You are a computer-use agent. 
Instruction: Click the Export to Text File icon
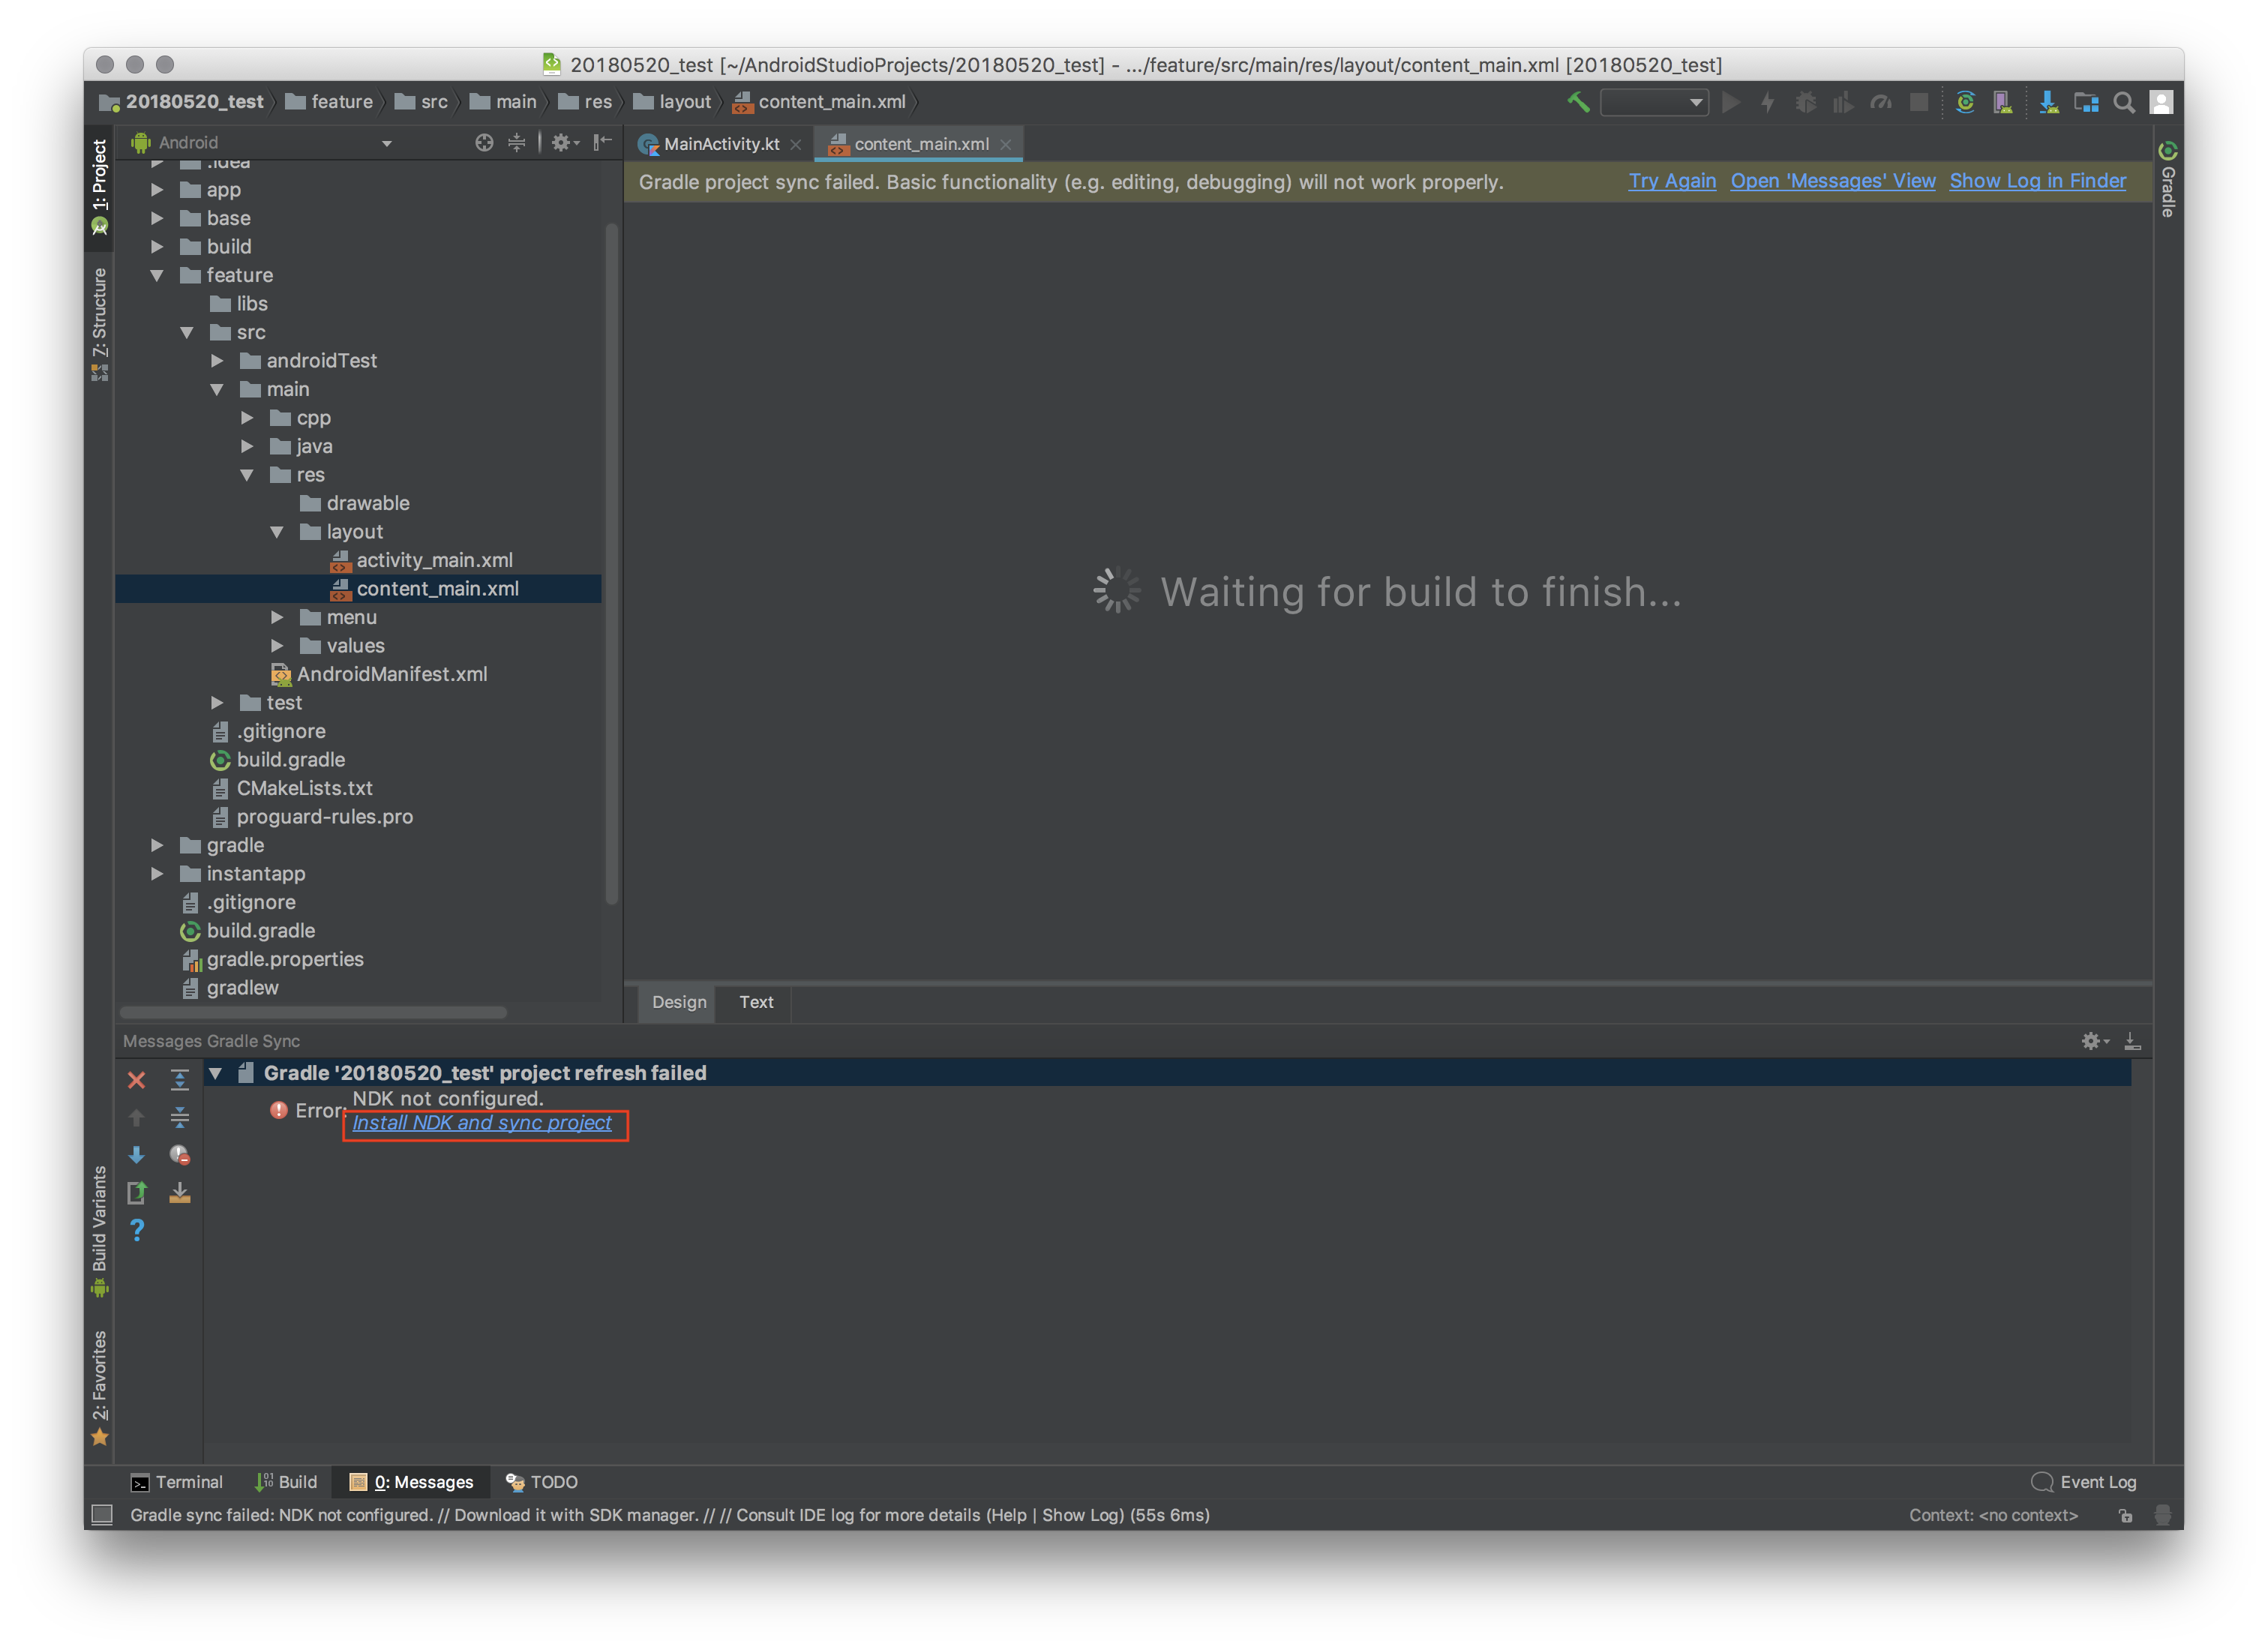(x=137, y=1192)
